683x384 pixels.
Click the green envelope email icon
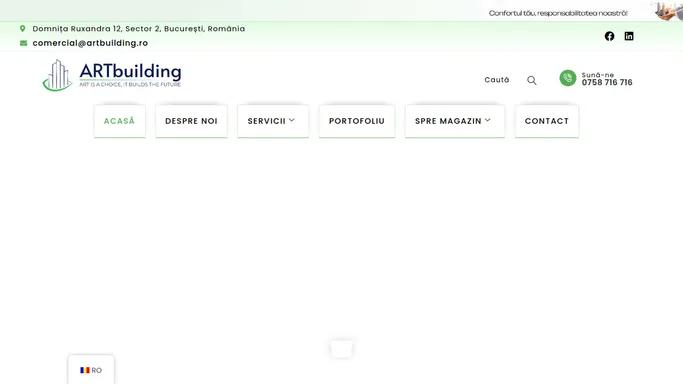(24, 43)
